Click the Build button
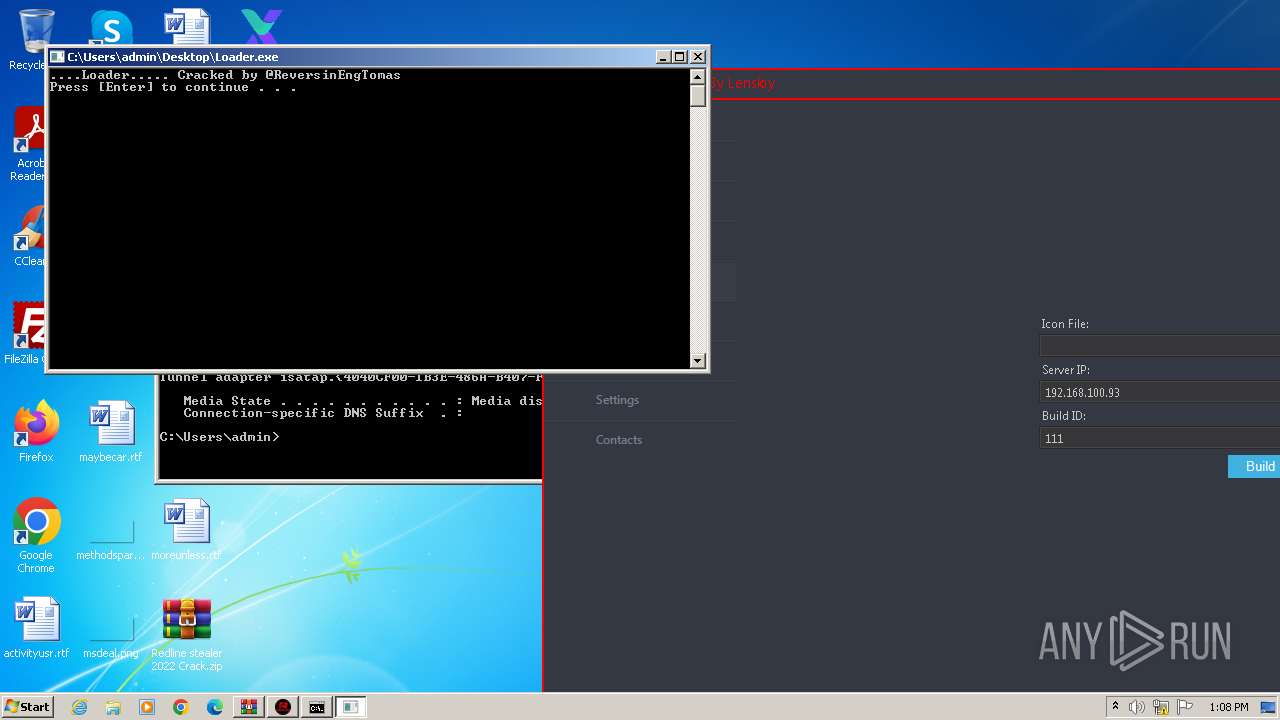The width and height of the screenshot is (1280, 720). [x=1254, y=466]
